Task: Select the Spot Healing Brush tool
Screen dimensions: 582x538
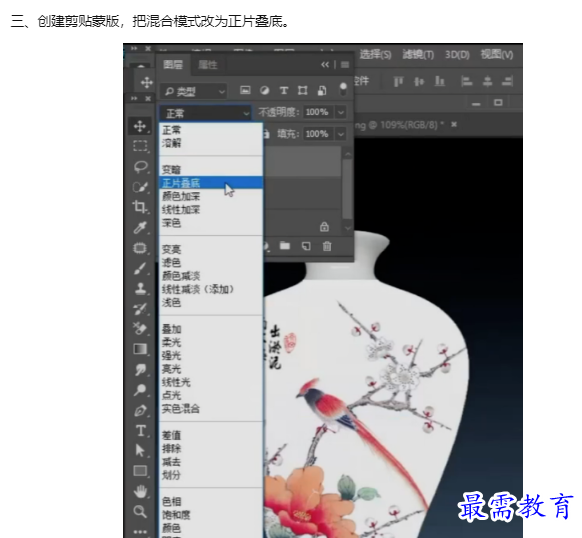Action: pyautogui.click(x=140, y=248)
